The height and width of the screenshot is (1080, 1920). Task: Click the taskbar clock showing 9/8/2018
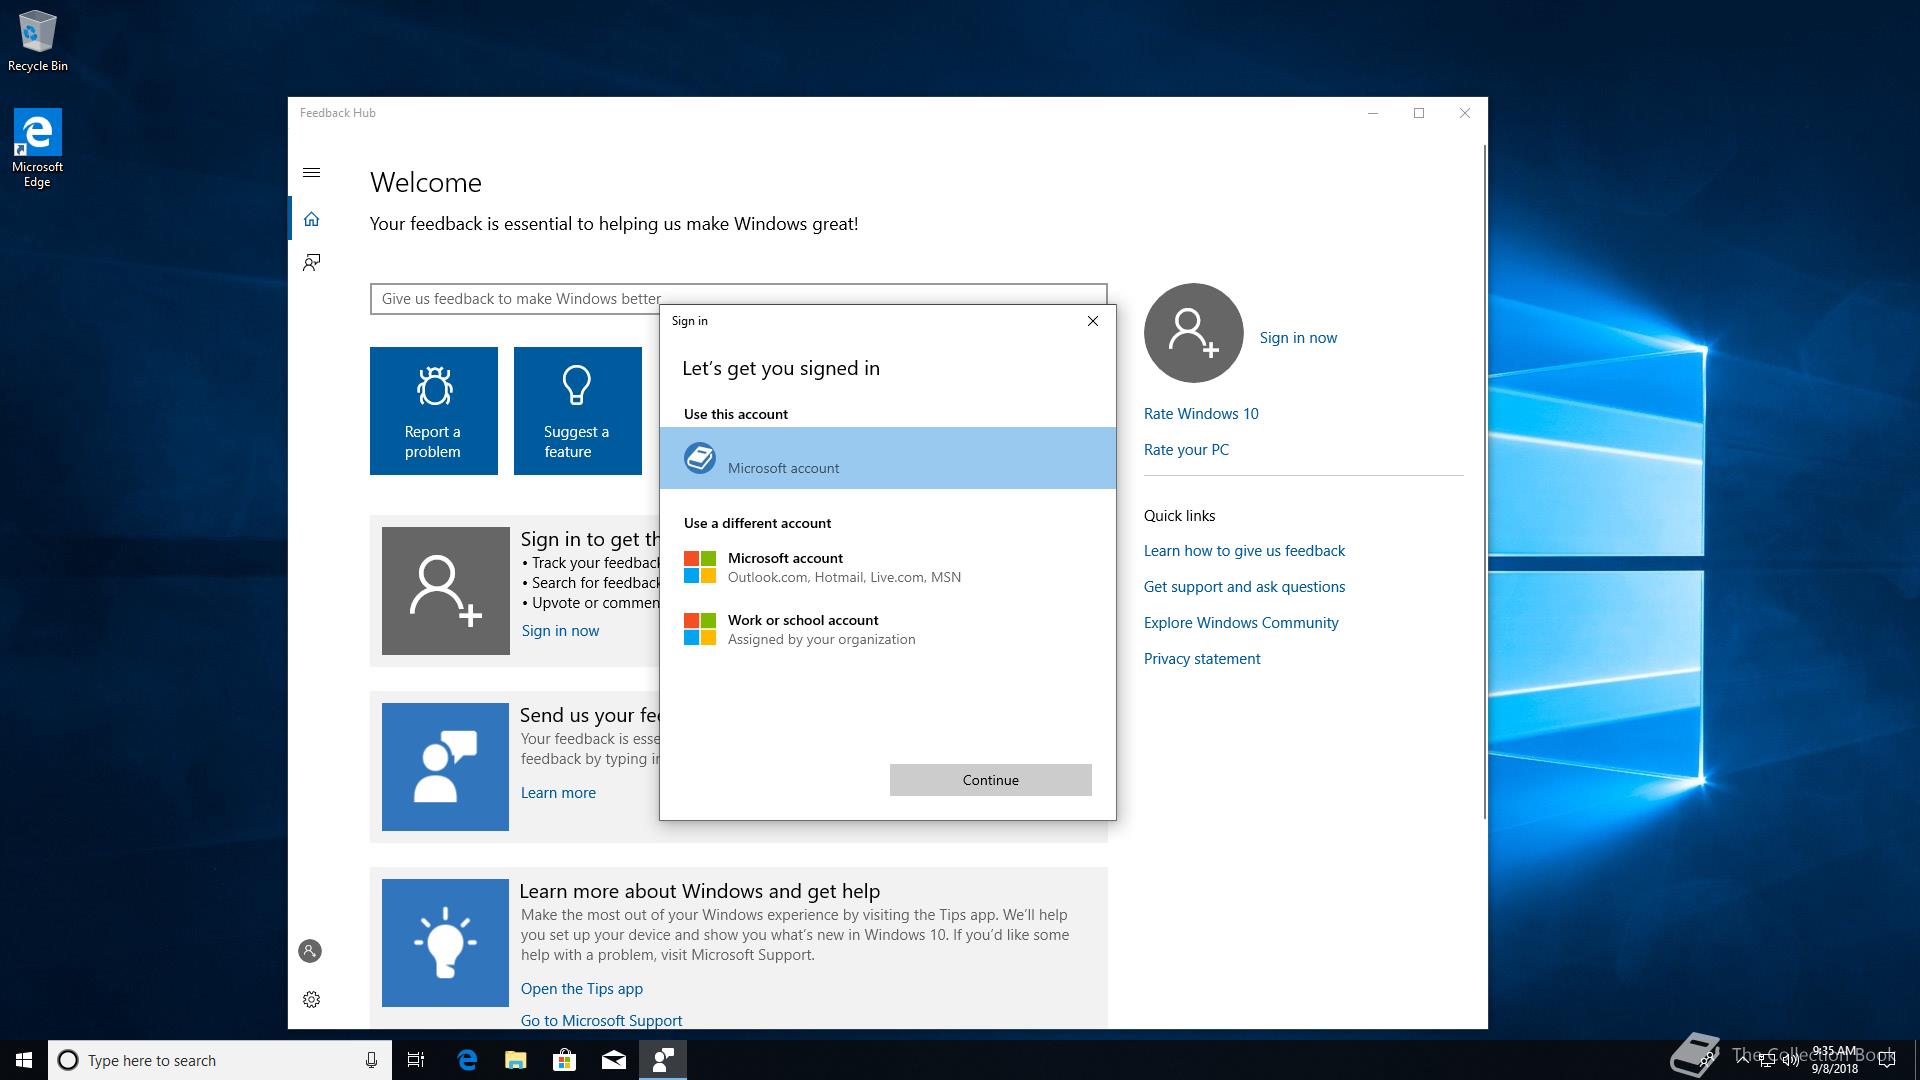tap(1835, 1060)
